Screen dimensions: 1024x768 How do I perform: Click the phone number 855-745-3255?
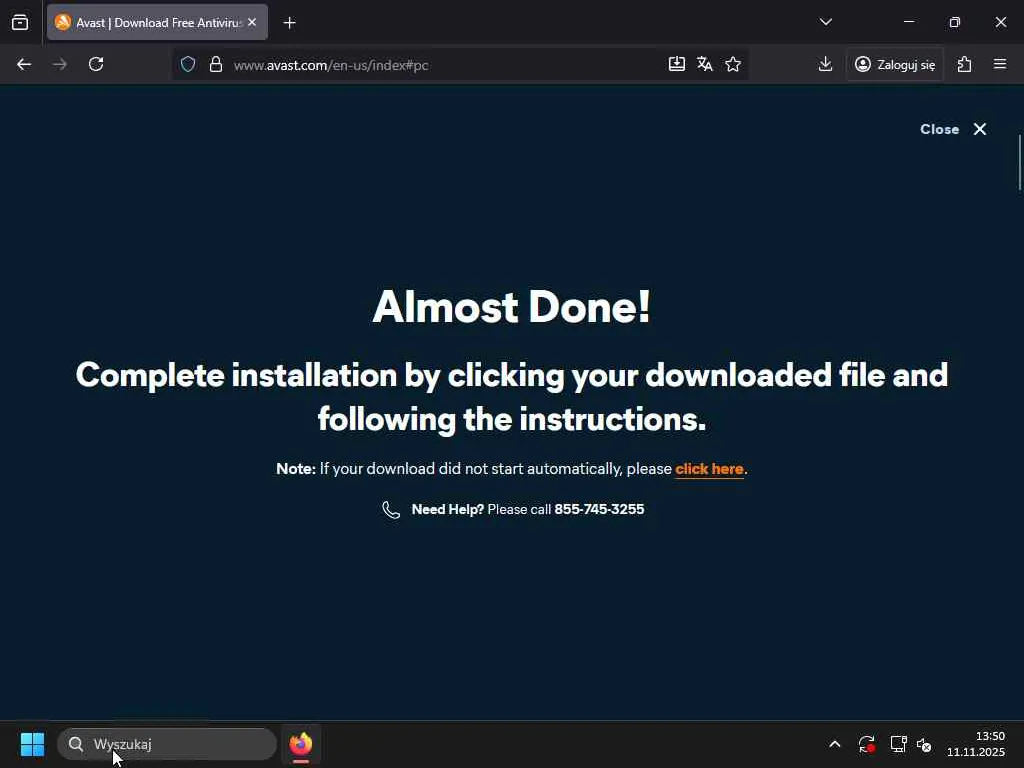point(599,509)
